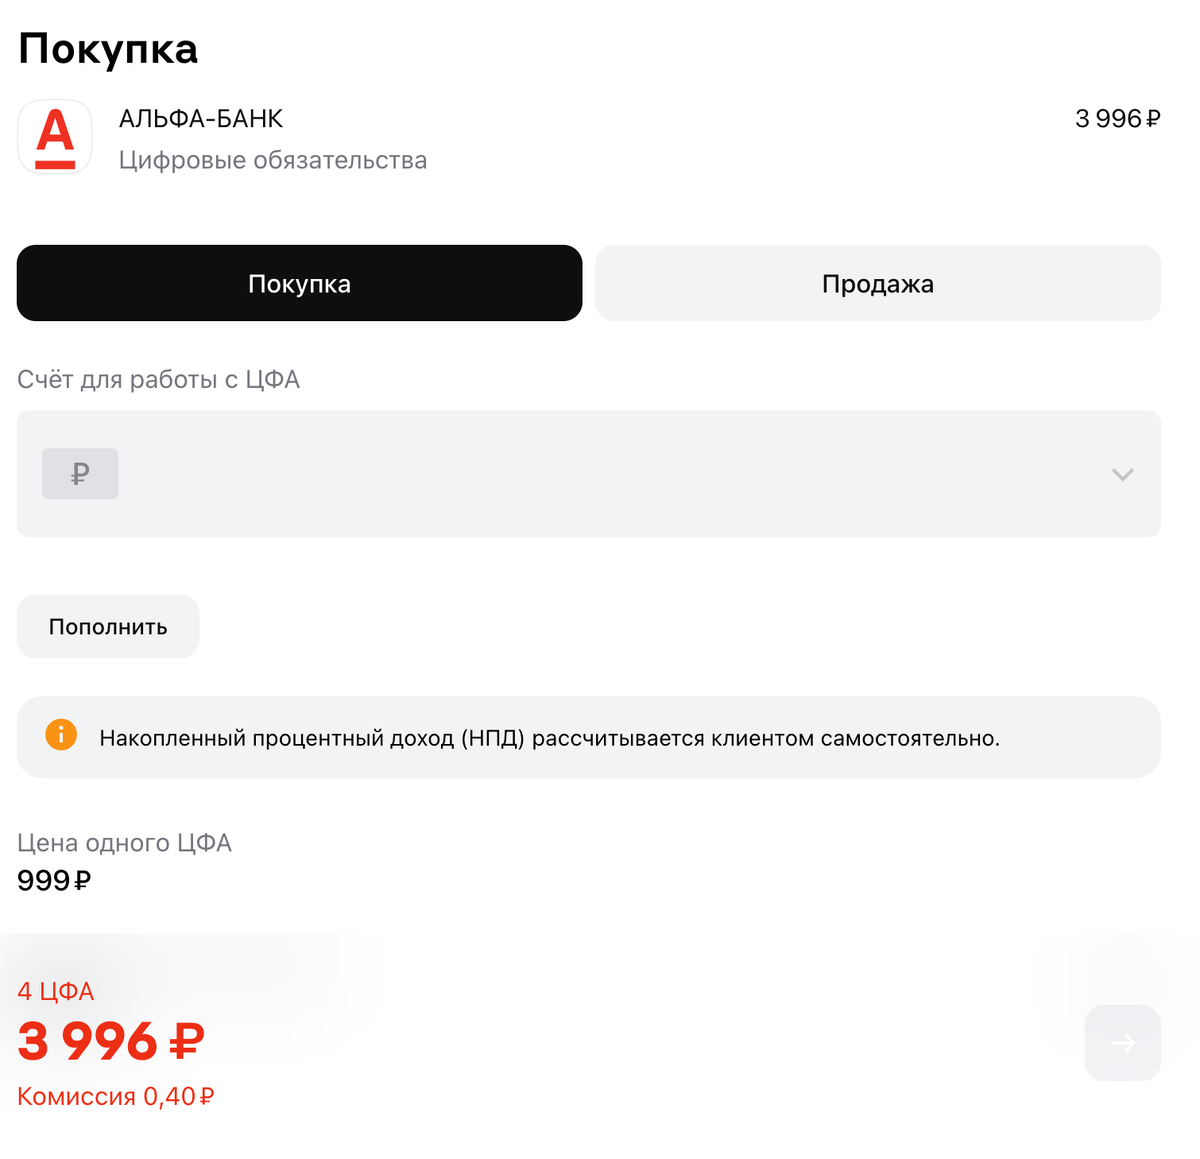
Task: Click the 3 996 ₽ value in the header
Action: (1117, 118)
